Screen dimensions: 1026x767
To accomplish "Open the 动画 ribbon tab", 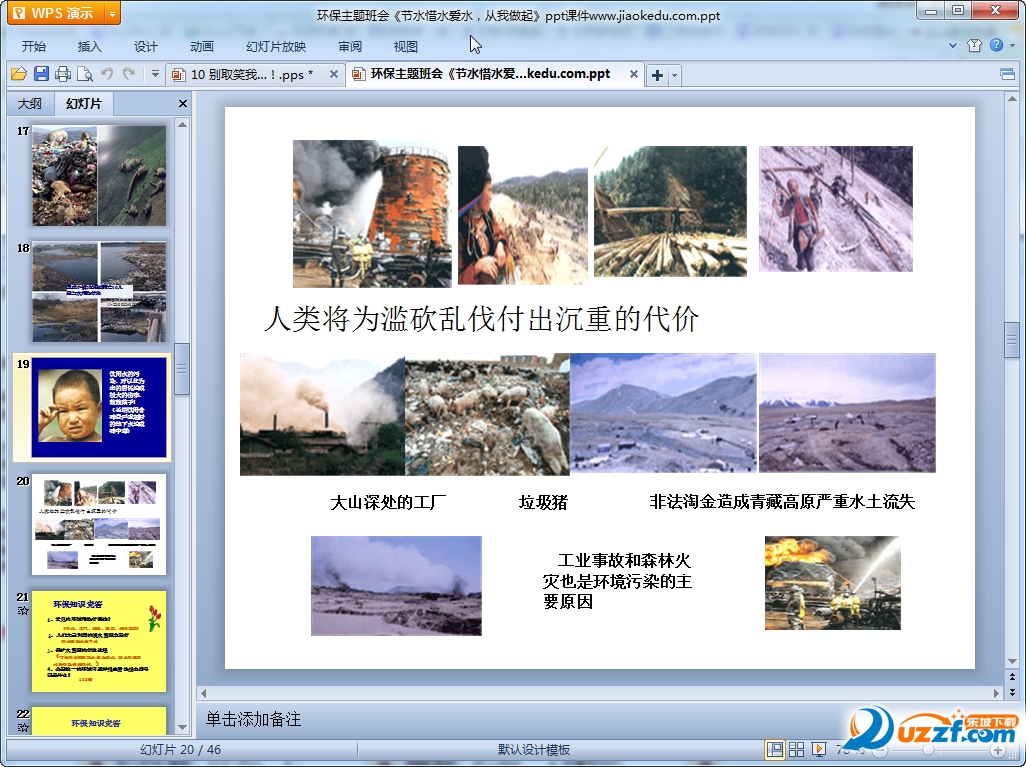I will click(x=202, y=46).
